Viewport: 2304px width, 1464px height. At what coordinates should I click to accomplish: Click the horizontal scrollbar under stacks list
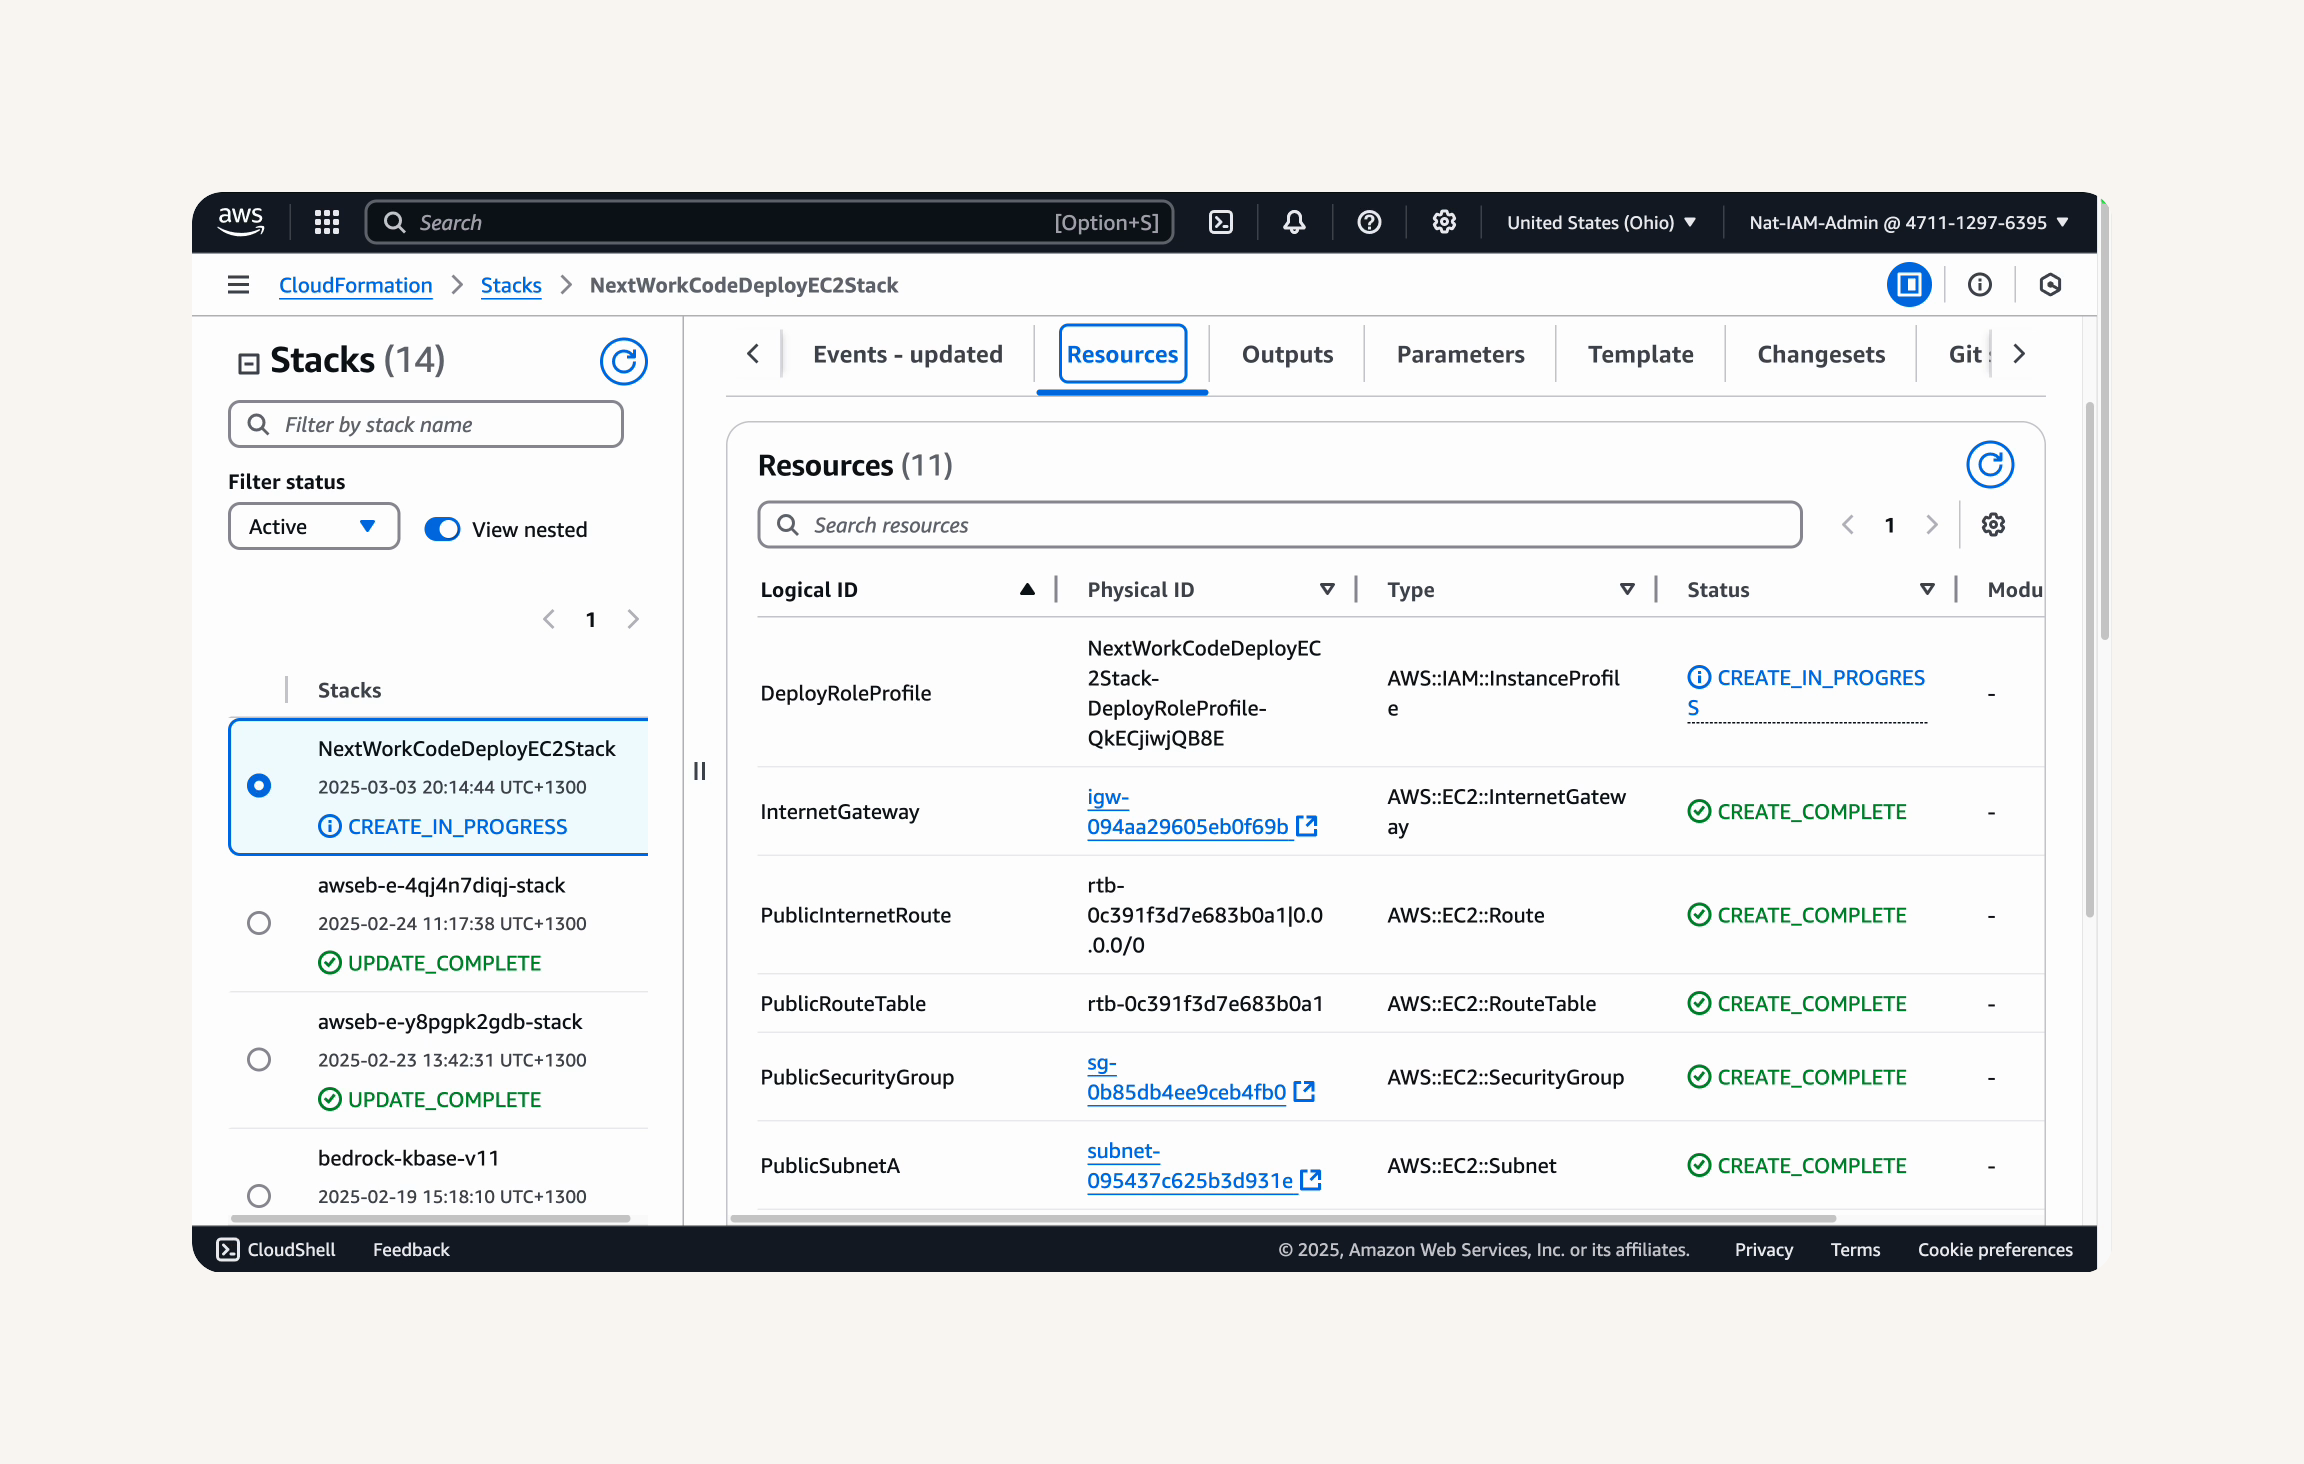coord(431,1218)
